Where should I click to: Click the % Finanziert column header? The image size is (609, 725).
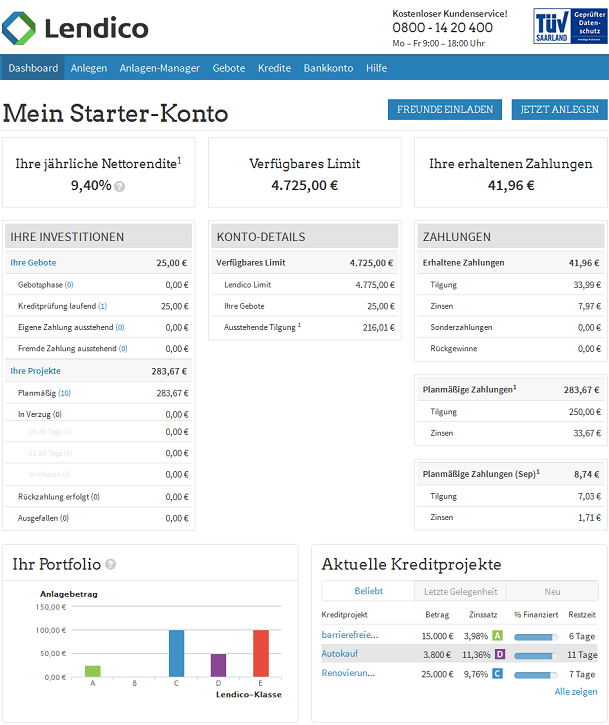(x=536, y=614)
